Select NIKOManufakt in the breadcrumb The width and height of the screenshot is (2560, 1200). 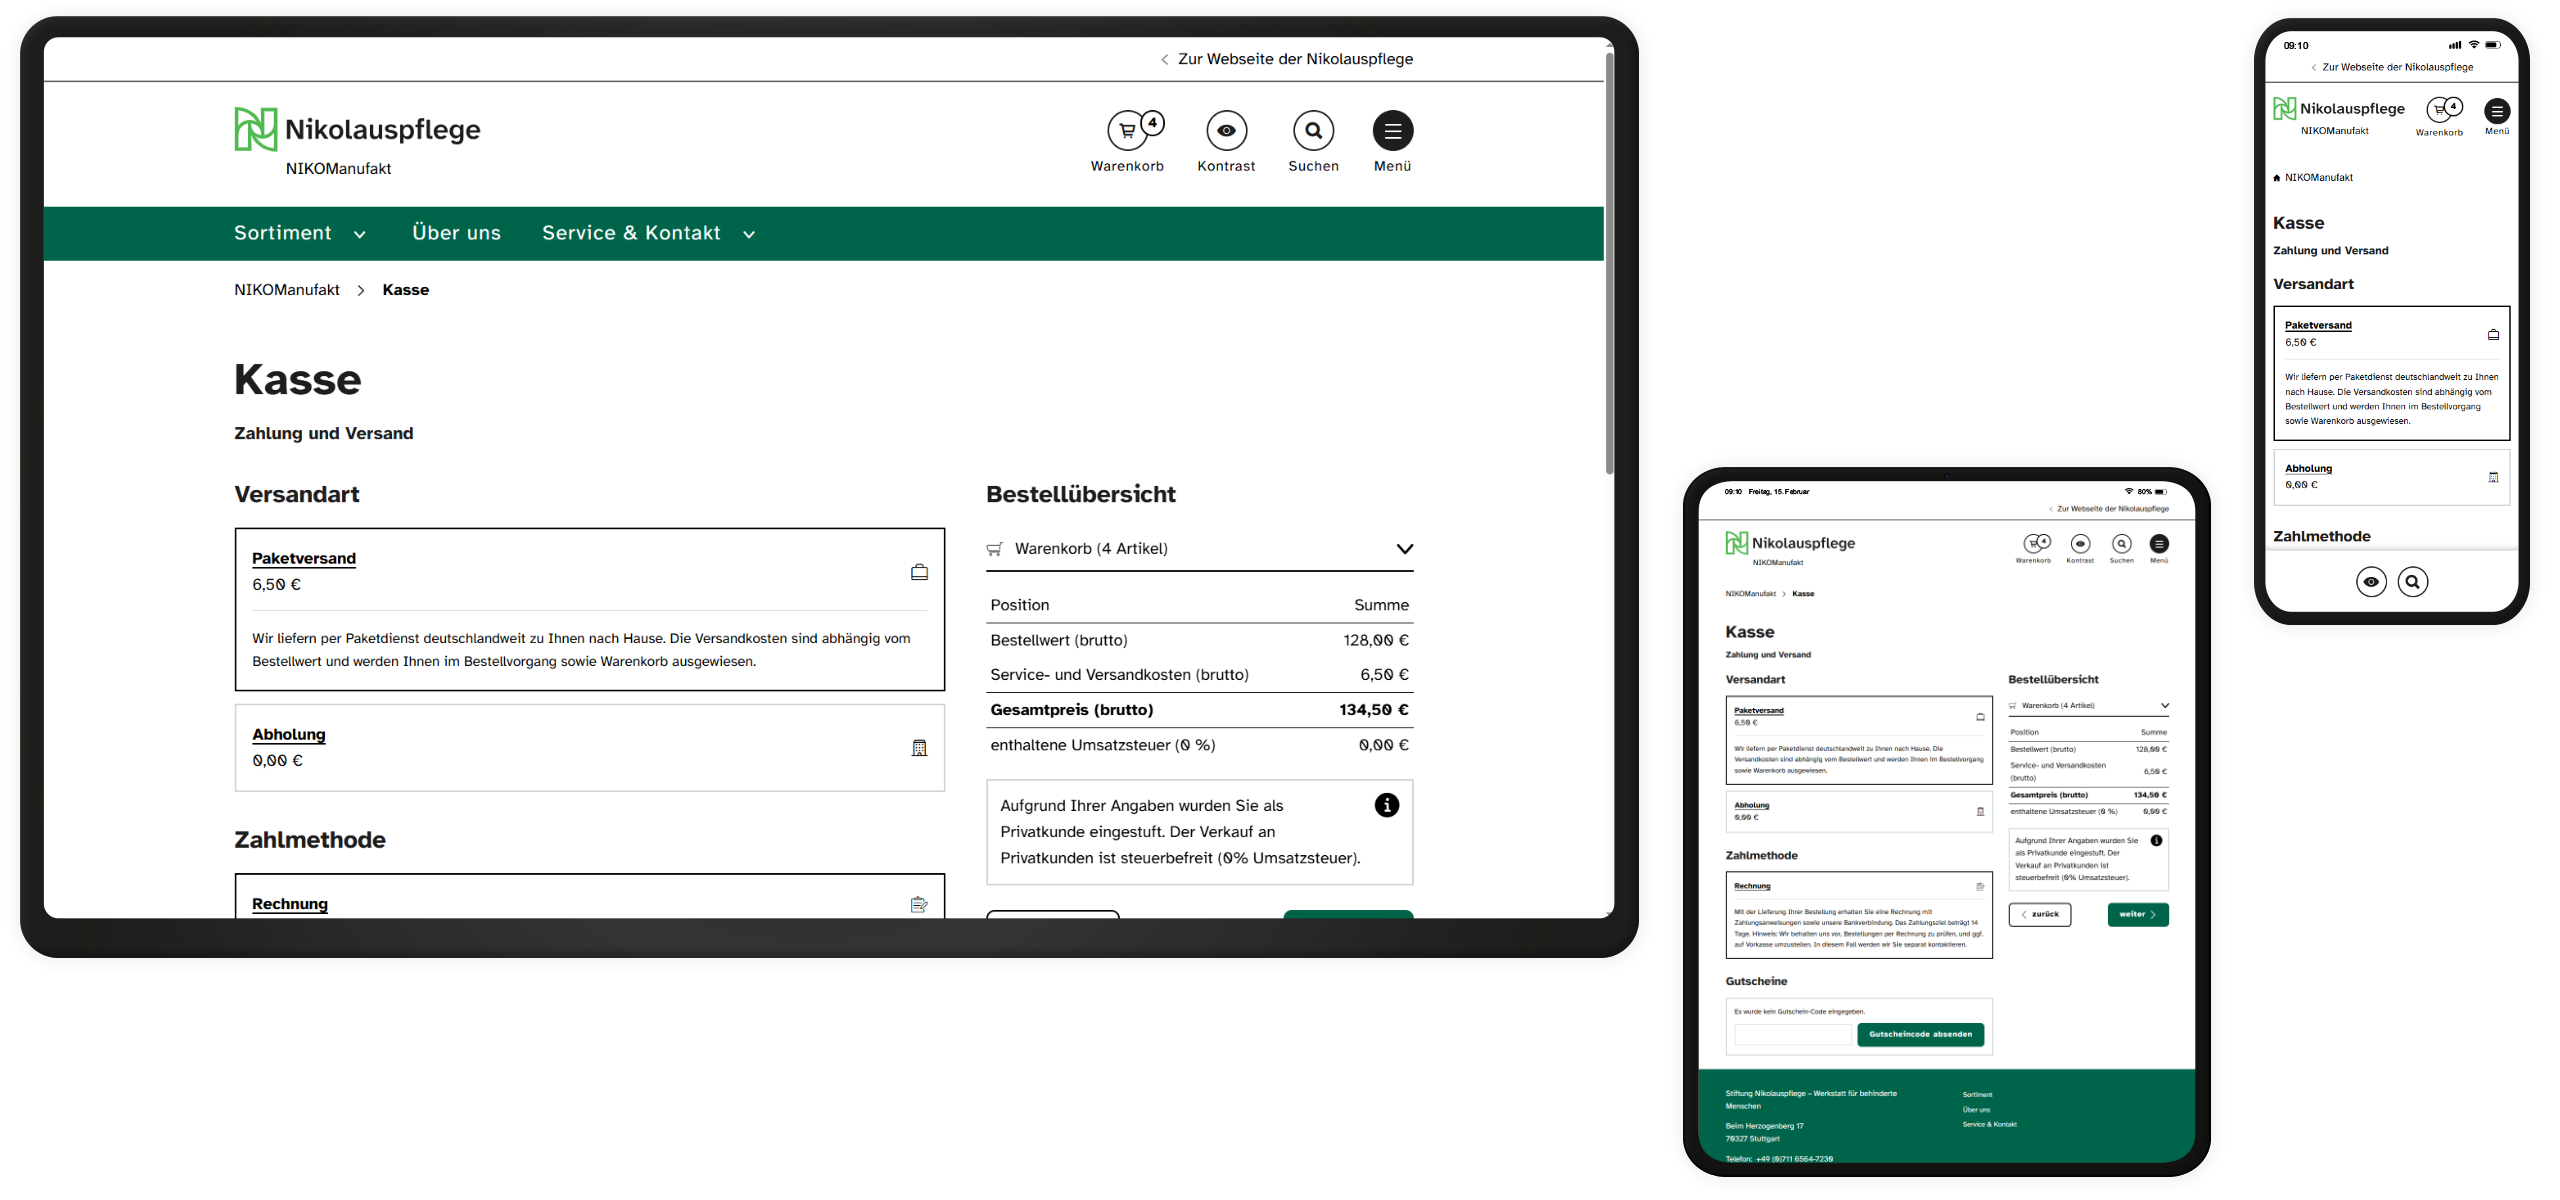(285, 289)
